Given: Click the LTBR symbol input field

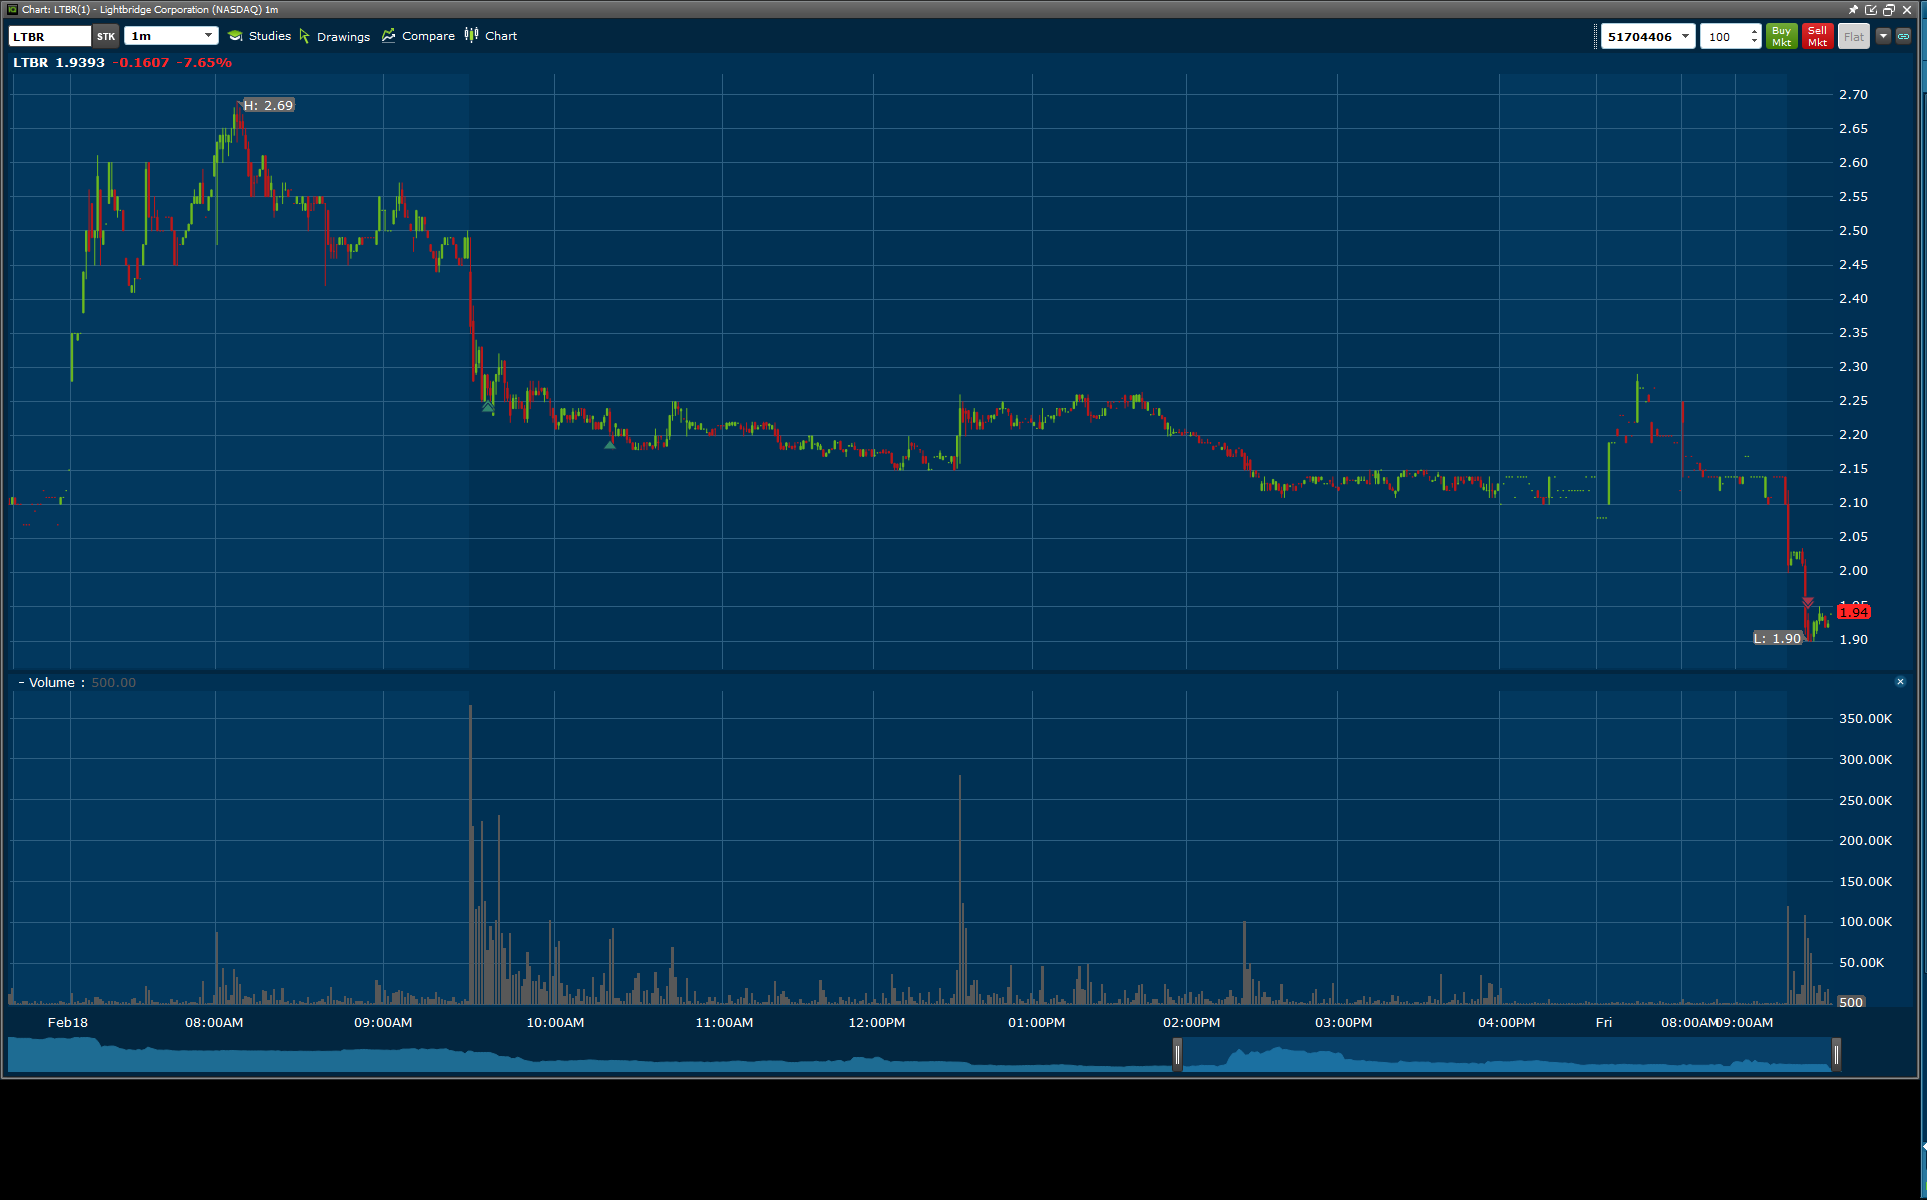Looking at the screenshot, I should (49, 36).
